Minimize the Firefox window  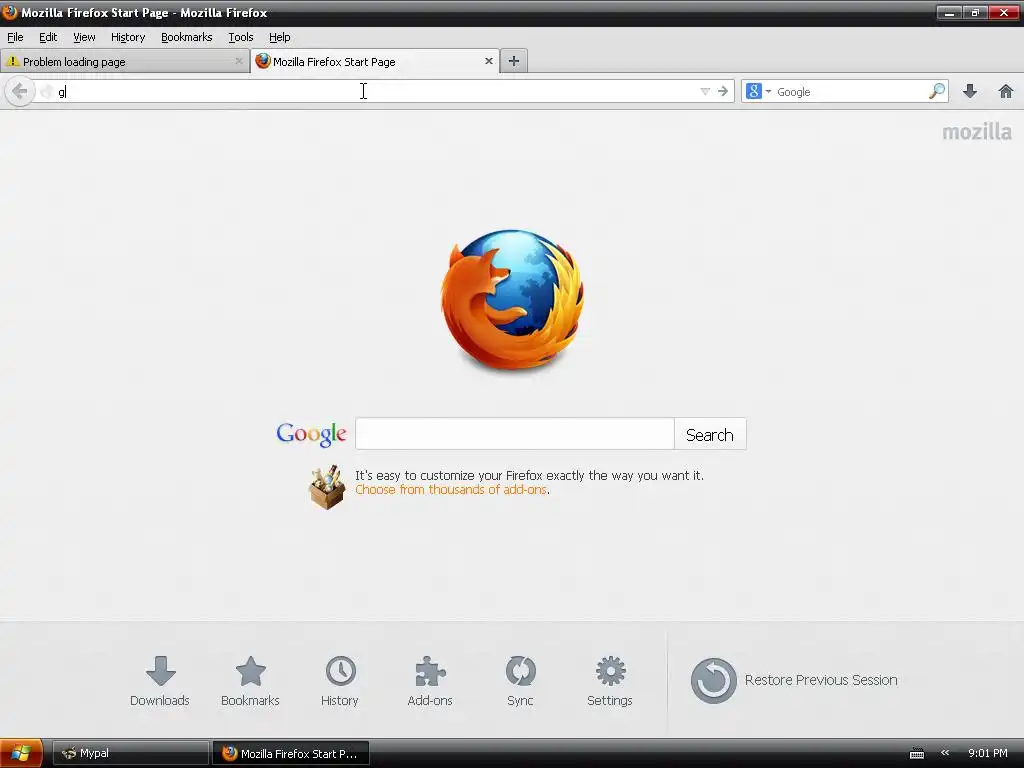click(949, 12)
